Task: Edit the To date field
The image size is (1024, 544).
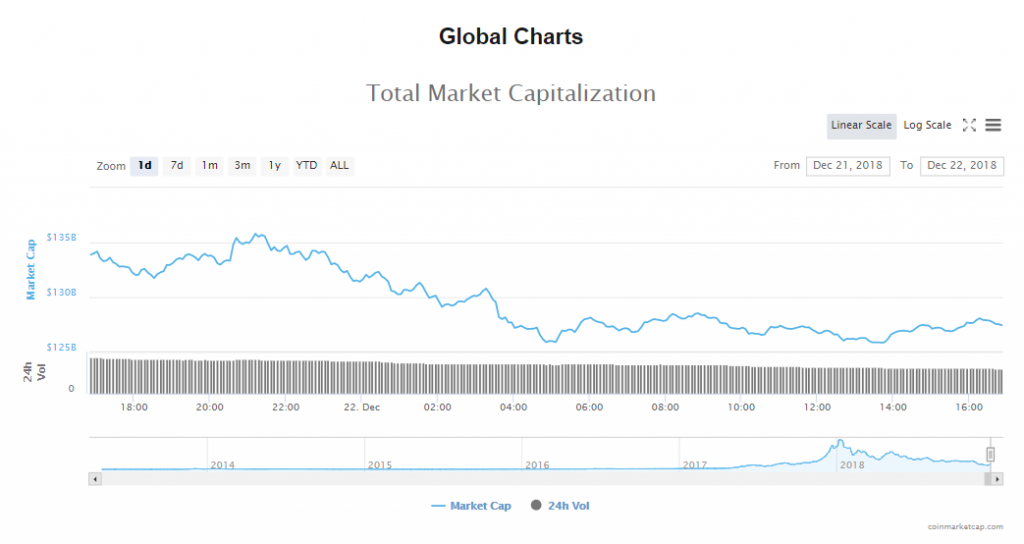Action: click(961, 166)
